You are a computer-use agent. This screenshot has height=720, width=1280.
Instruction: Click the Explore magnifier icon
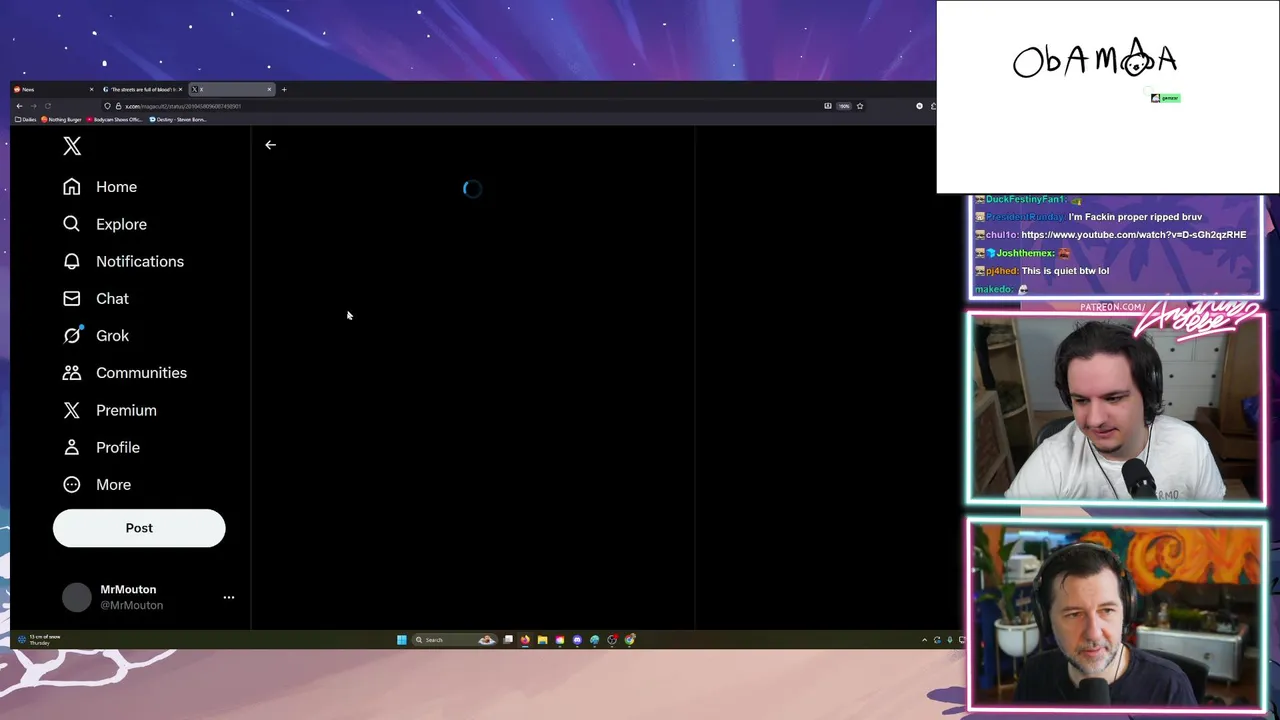(x=72, y=224)
